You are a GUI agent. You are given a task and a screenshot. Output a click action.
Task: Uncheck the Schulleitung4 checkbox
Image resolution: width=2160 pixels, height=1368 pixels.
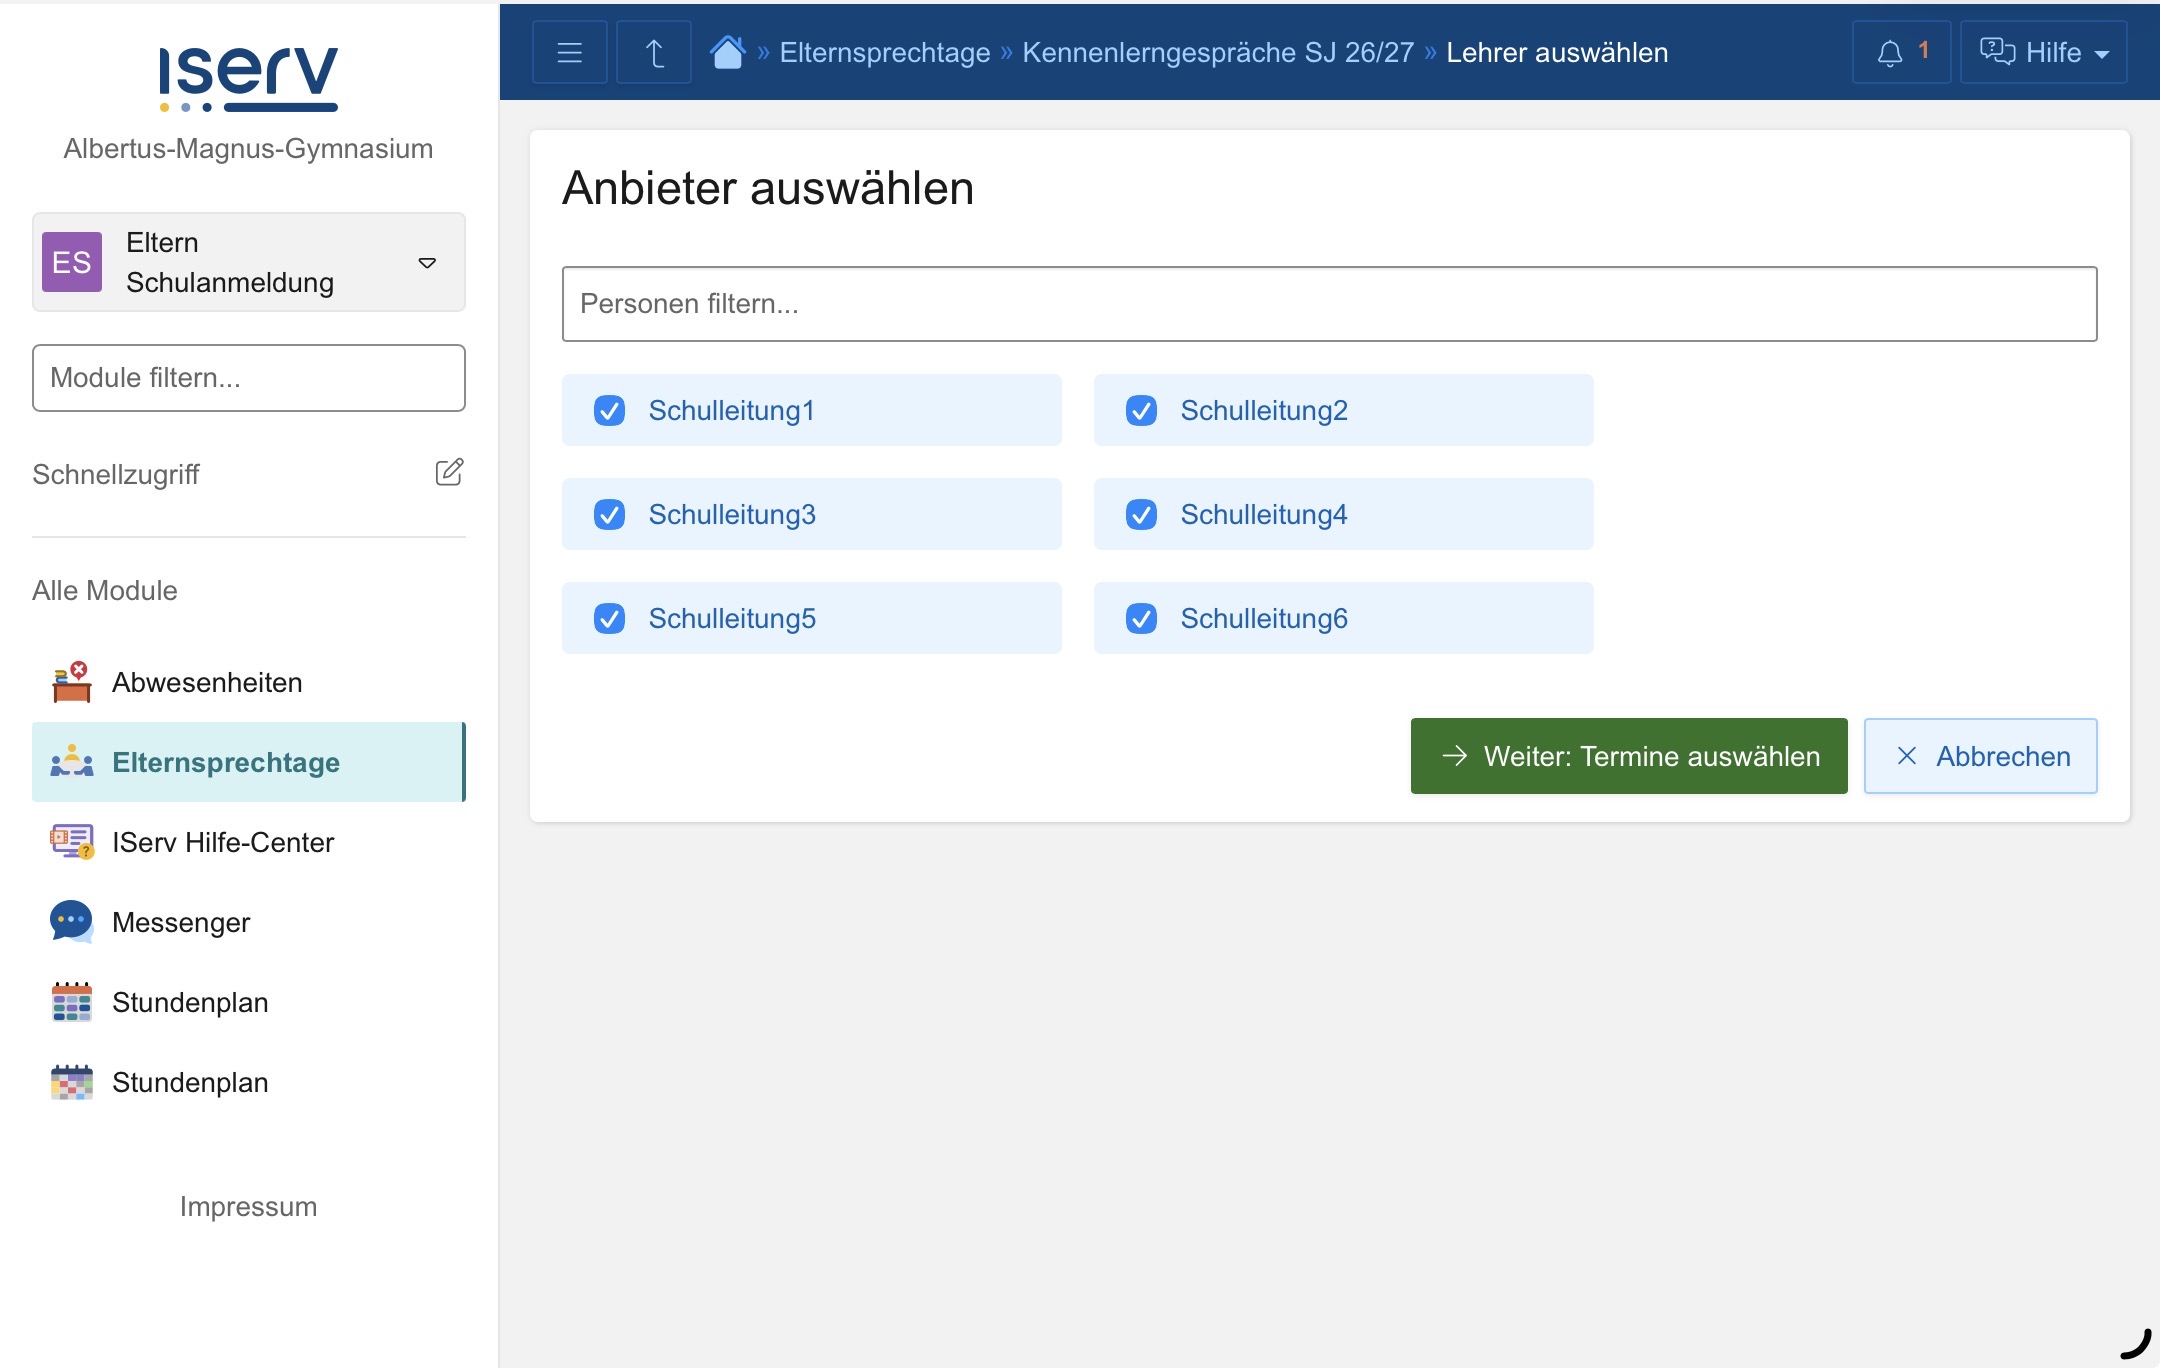point(1141,514)
